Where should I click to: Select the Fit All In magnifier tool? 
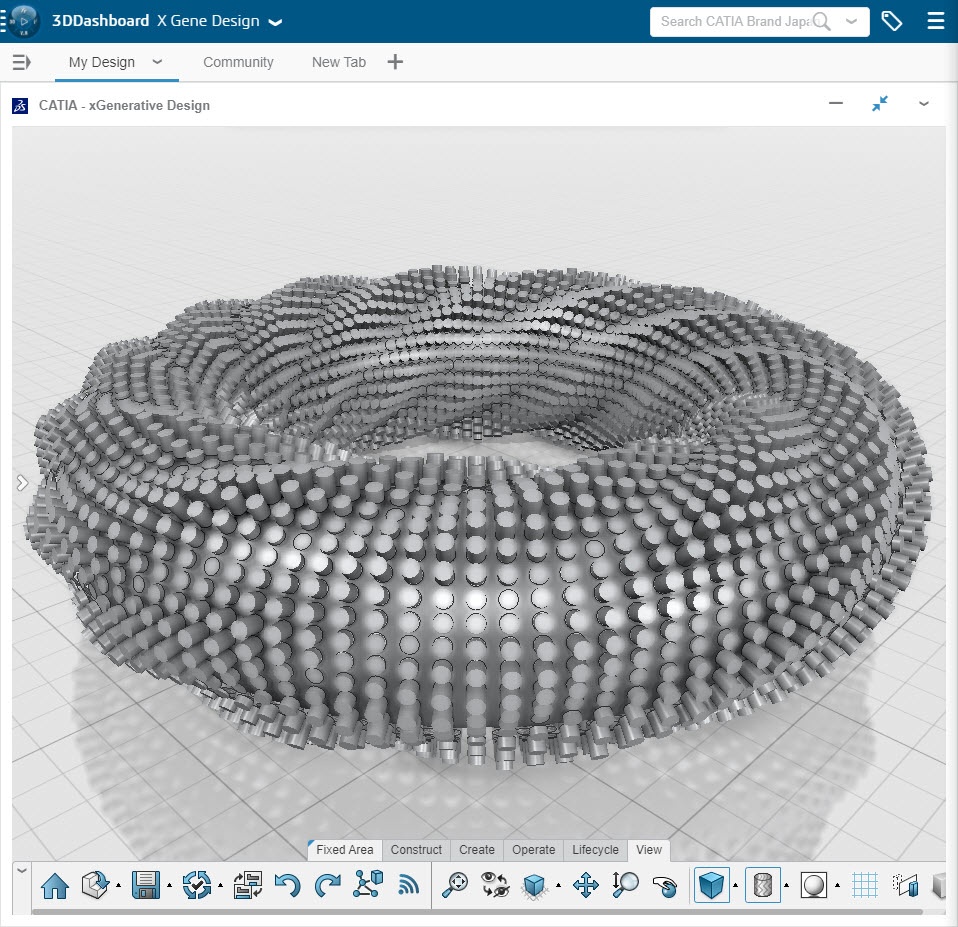coord(455,885)
